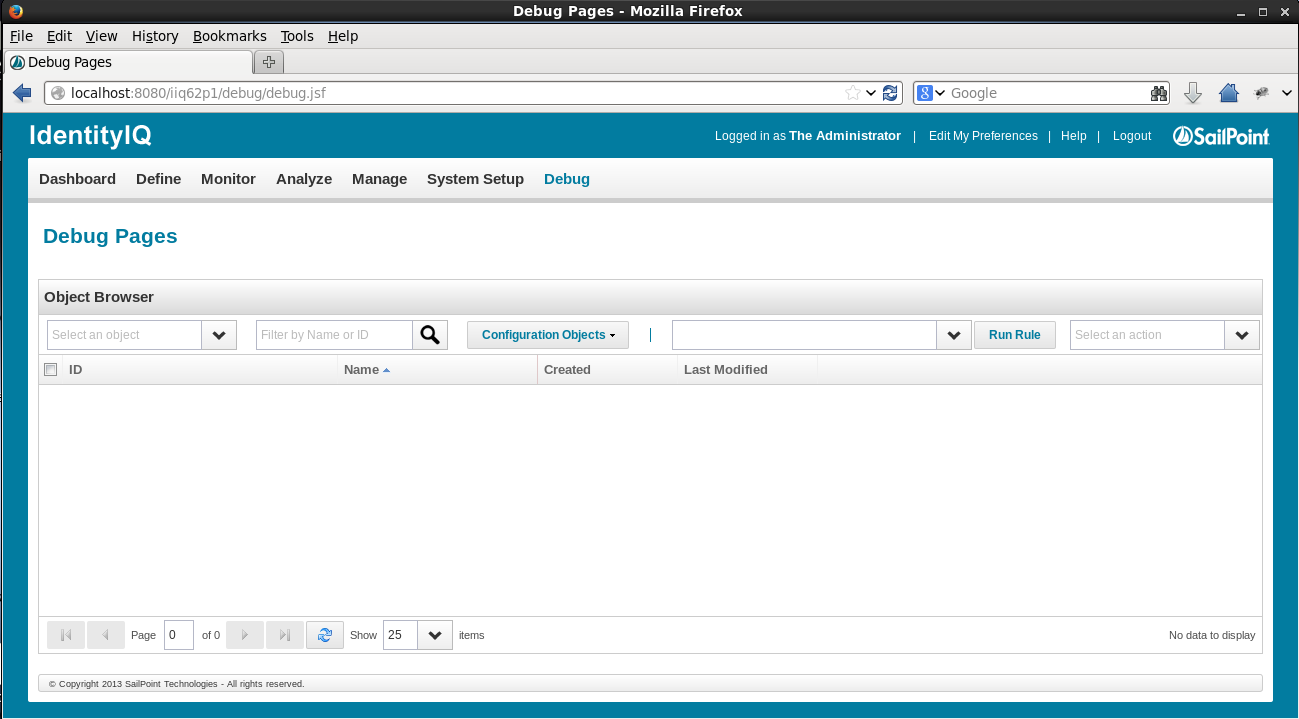This screenshot has width=1299, height=719.
Task: Click the grid refresh icon in pager
Action: 324,635
